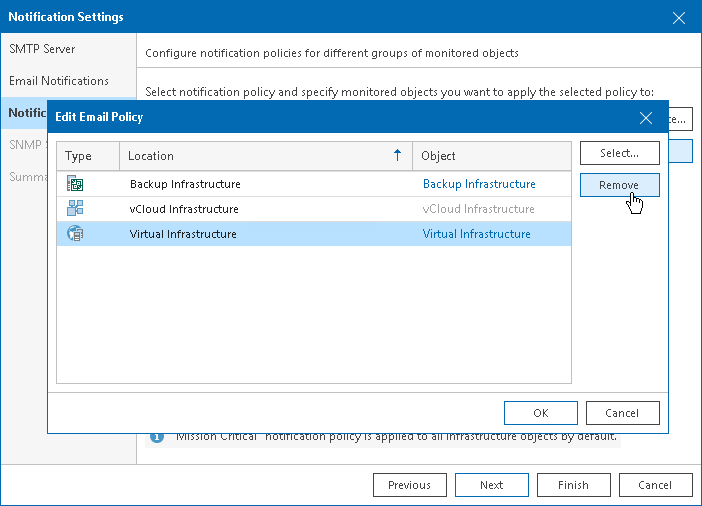Open the Email Notifications step
Viewport: 702px width, 506px height.
(x=59, y=80)
